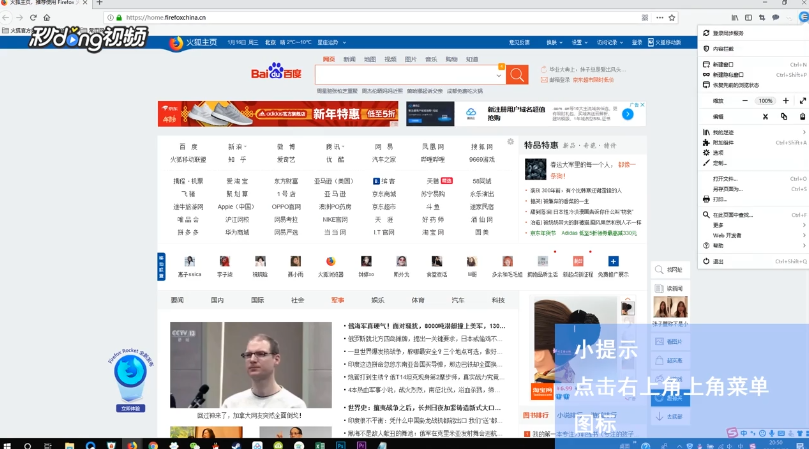Open File Explorer from taskbar

[69, 445]
